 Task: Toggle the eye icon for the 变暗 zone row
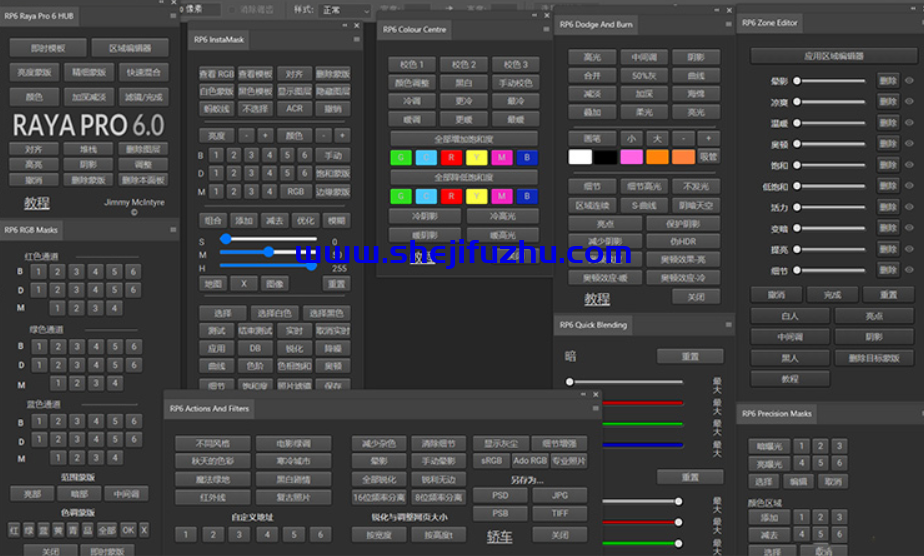(x=910, y=228)
